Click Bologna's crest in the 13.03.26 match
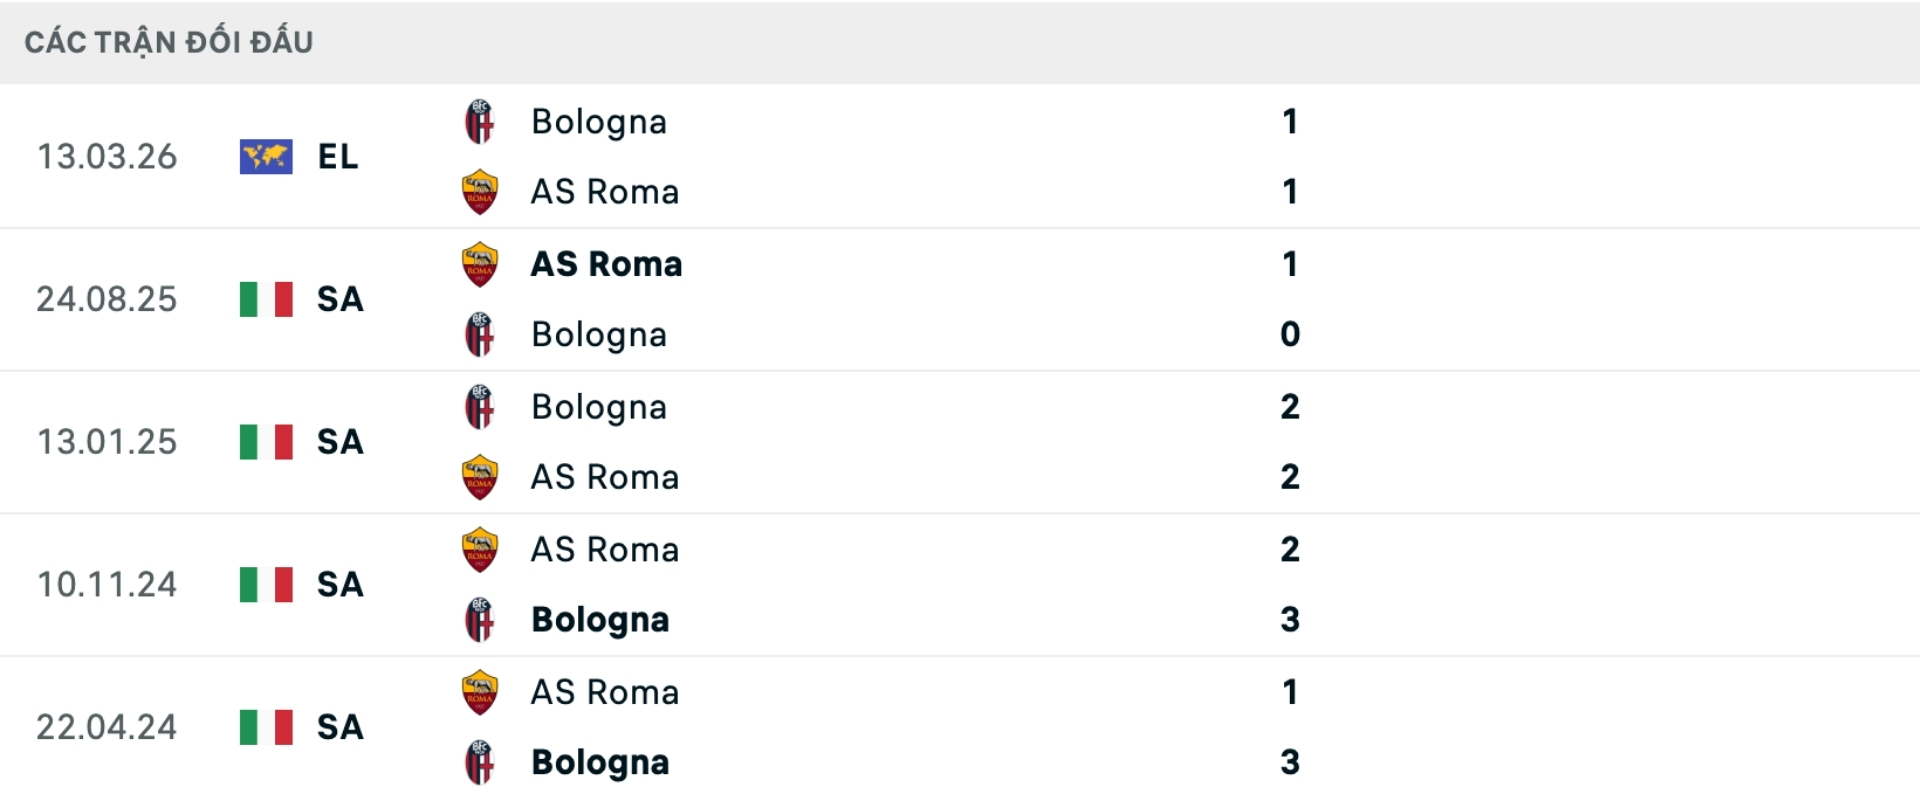This screenshot has width=1920, height=792. tap(480, 122)
